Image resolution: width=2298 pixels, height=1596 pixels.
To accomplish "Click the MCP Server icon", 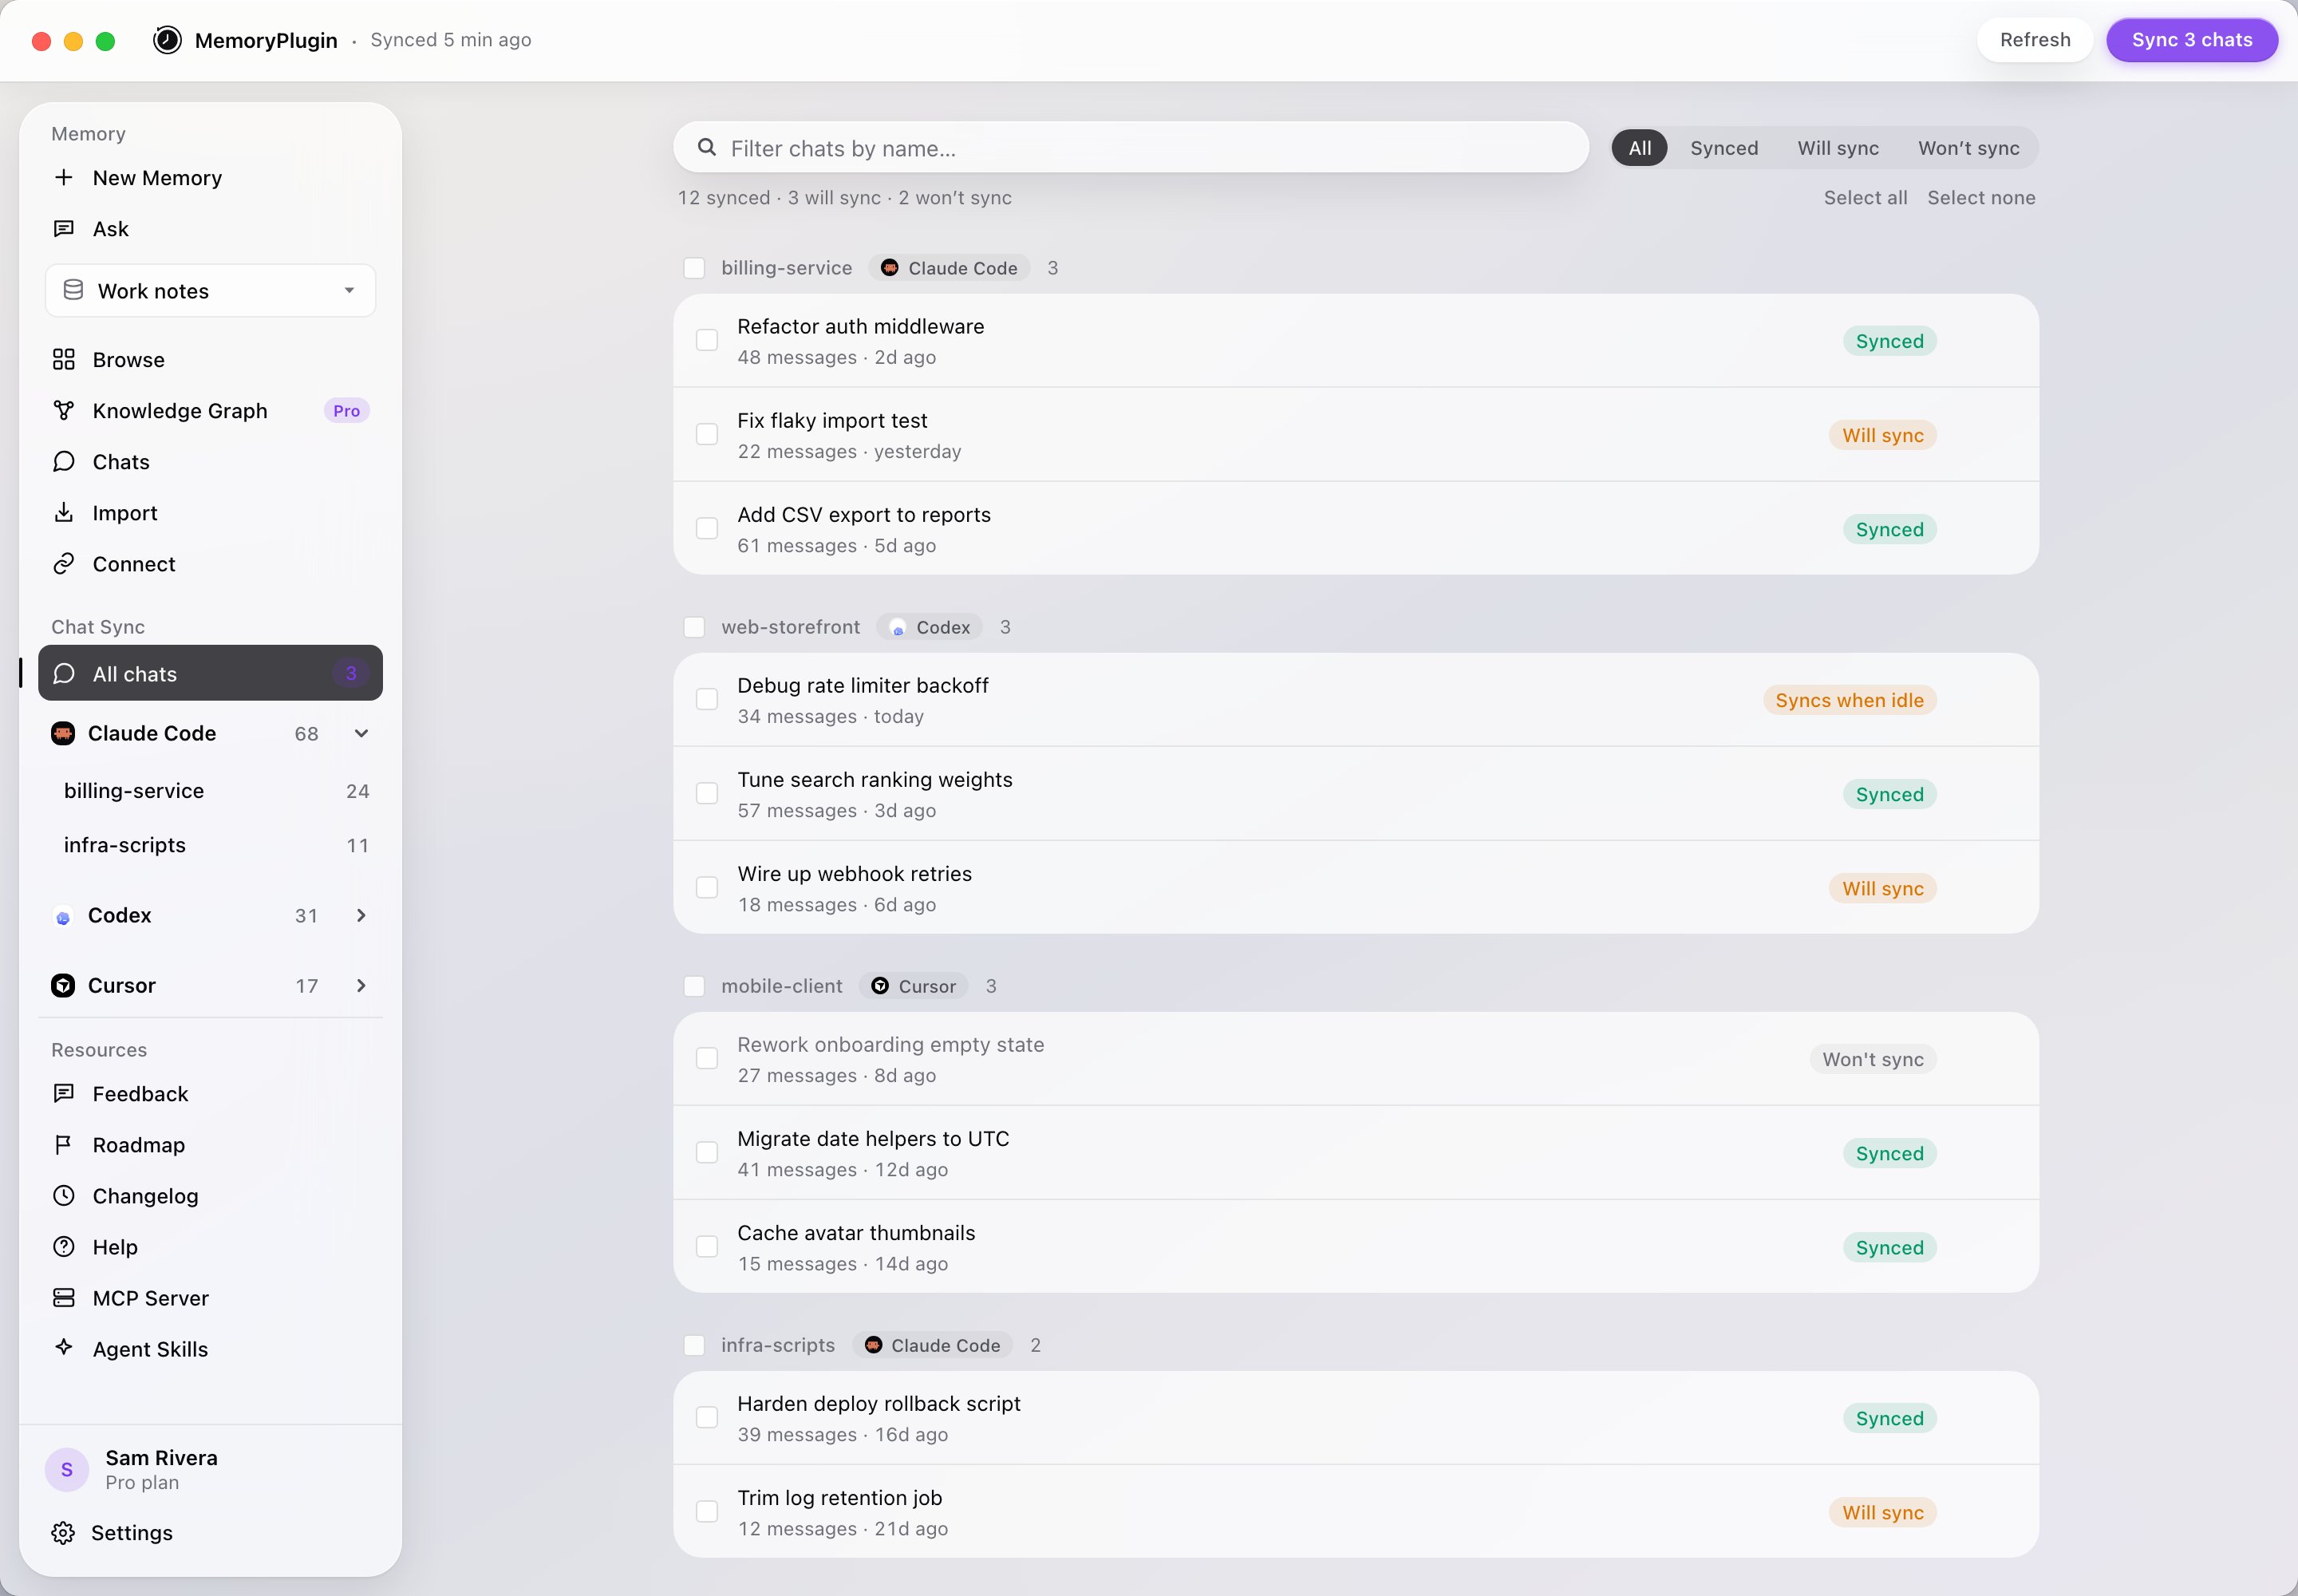I will (x=64, y=1297).
